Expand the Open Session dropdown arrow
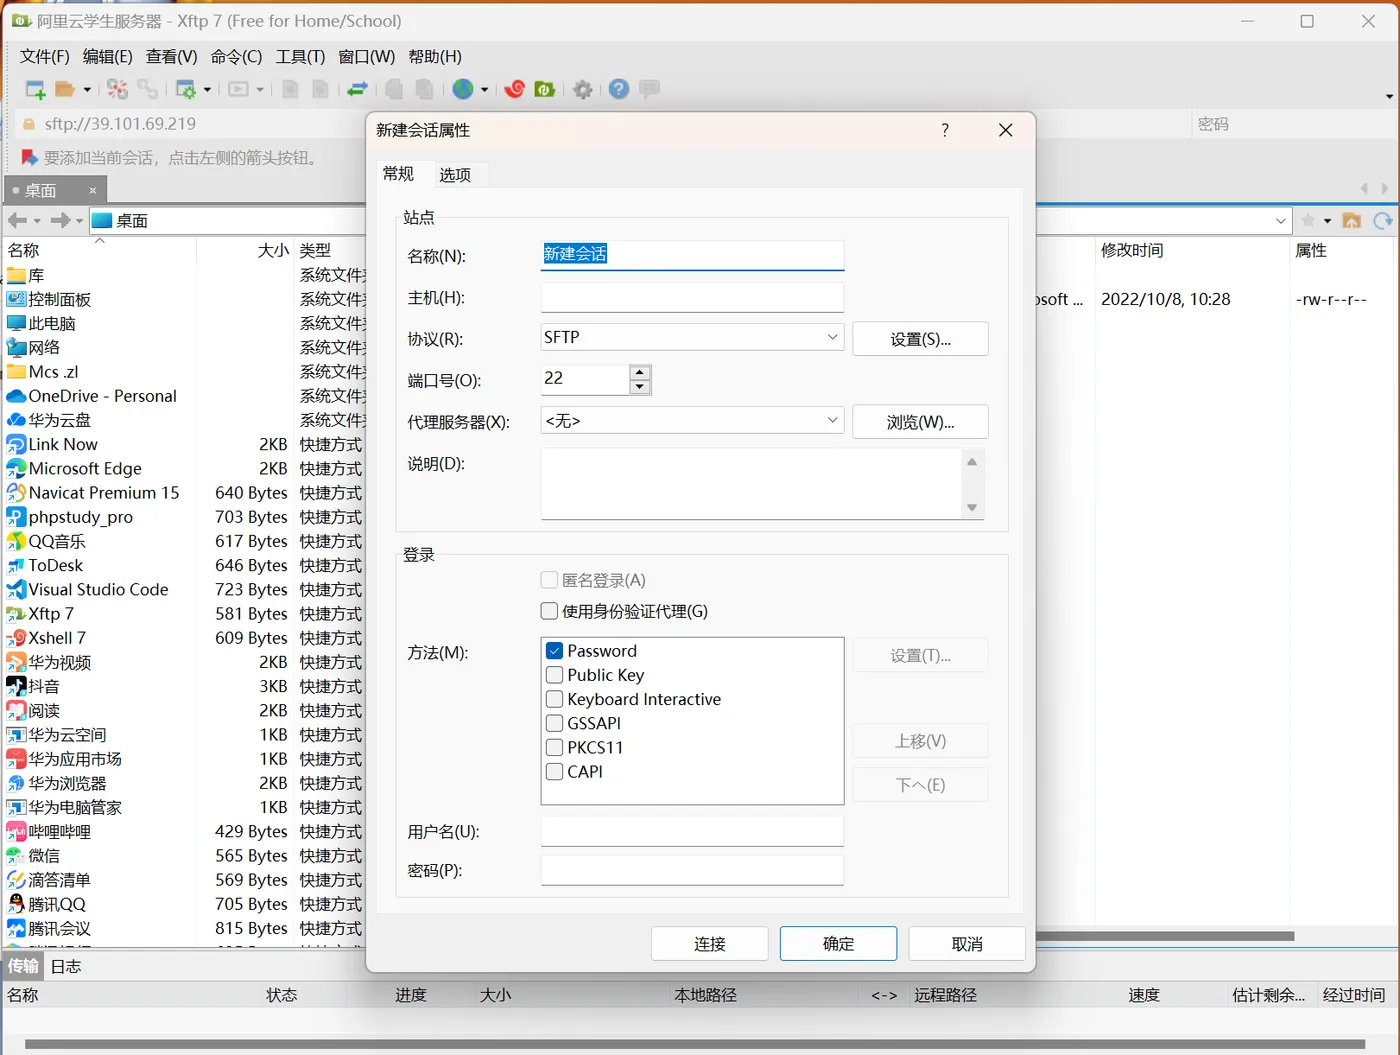 (x=87, y=90)
